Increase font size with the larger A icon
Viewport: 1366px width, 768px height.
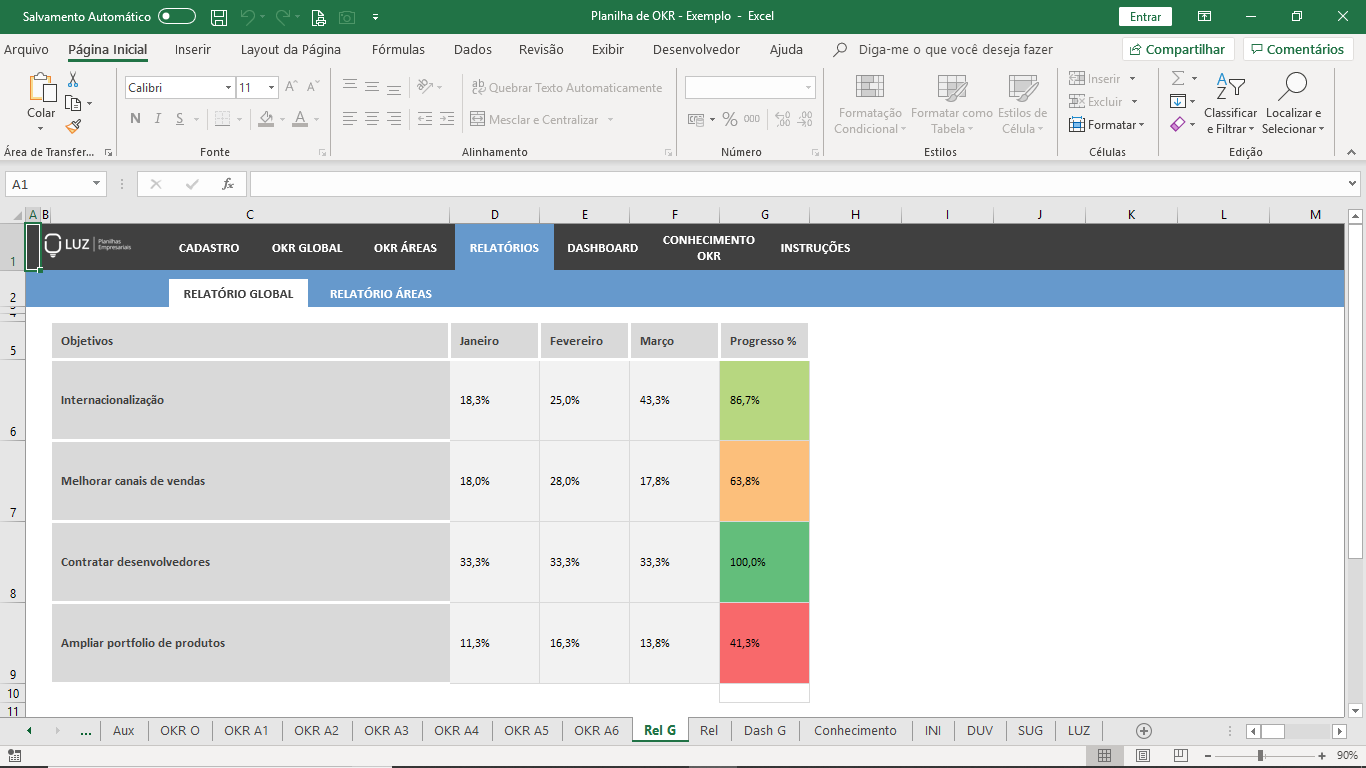coord(290,88)
